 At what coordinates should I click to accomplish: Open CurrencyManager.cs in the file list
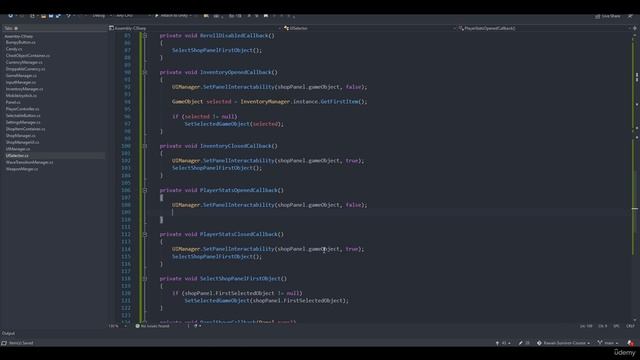coord(24,62)
